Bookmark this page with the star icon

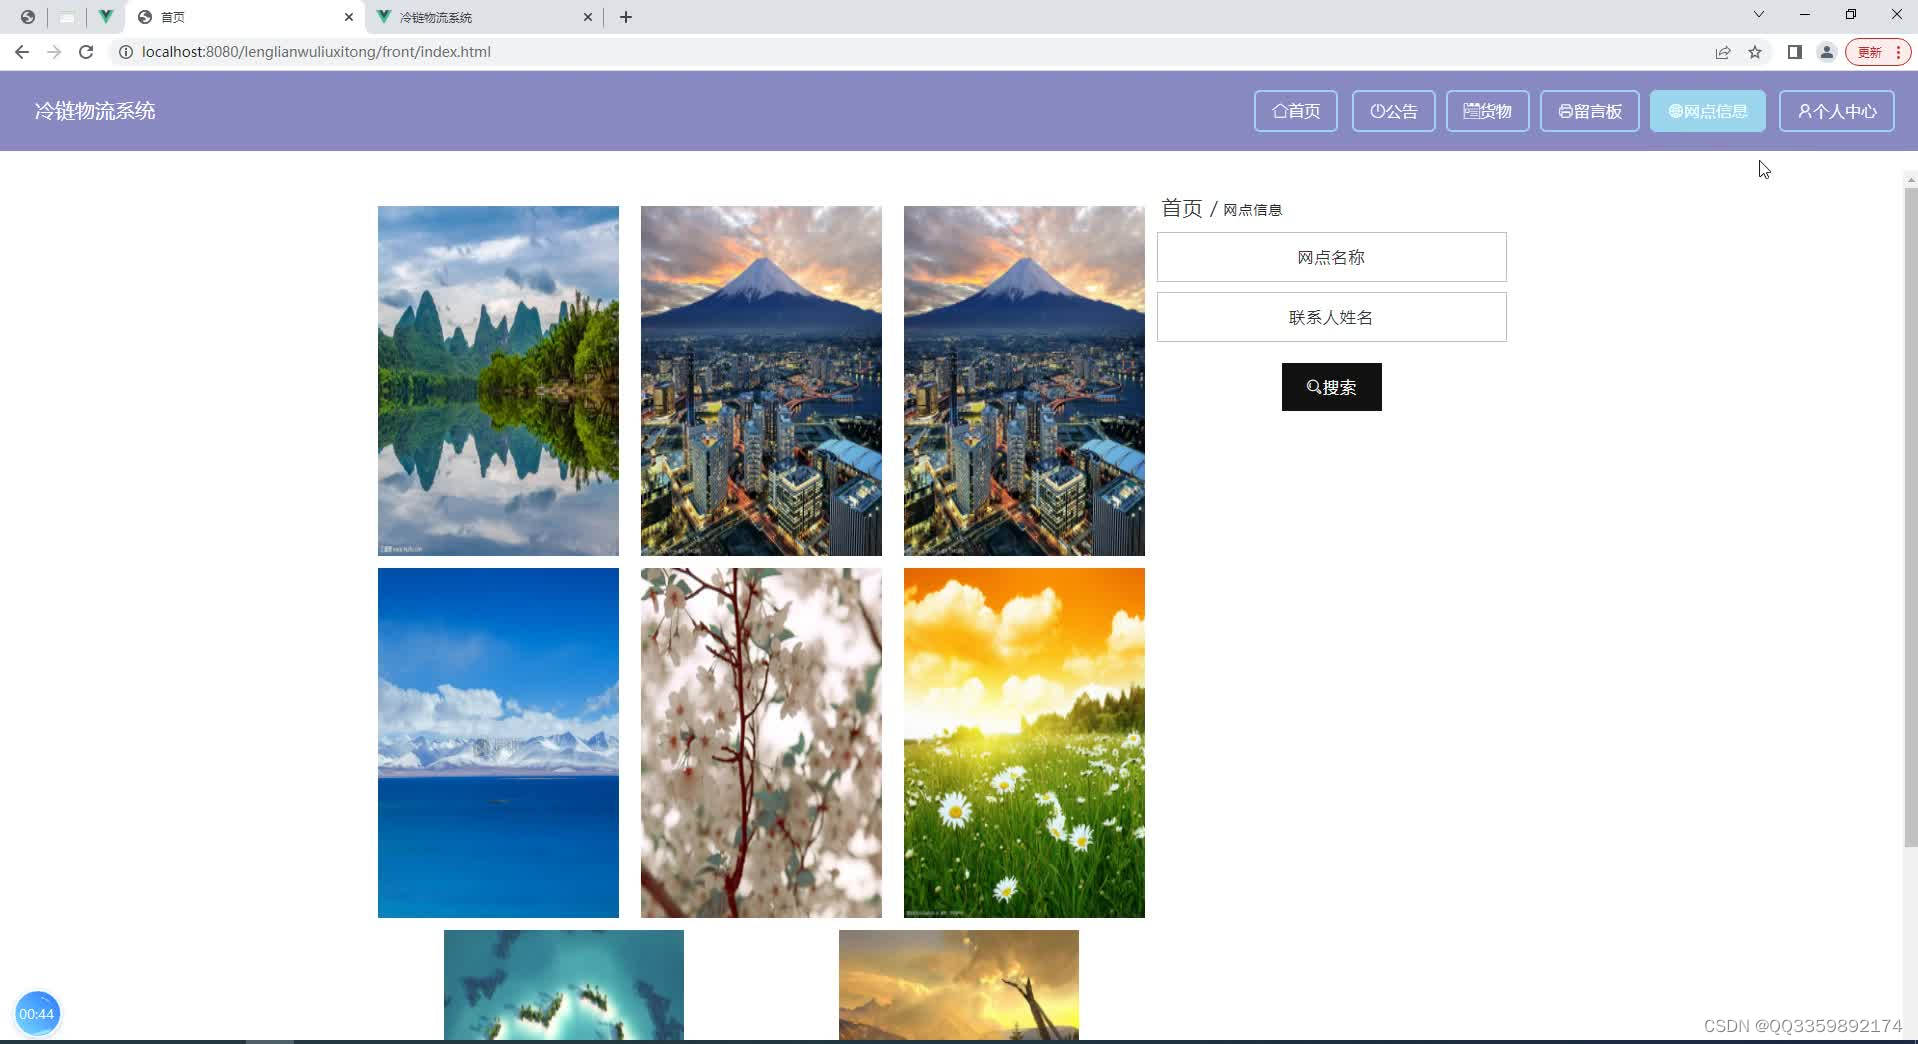[x=1755, y=52]
